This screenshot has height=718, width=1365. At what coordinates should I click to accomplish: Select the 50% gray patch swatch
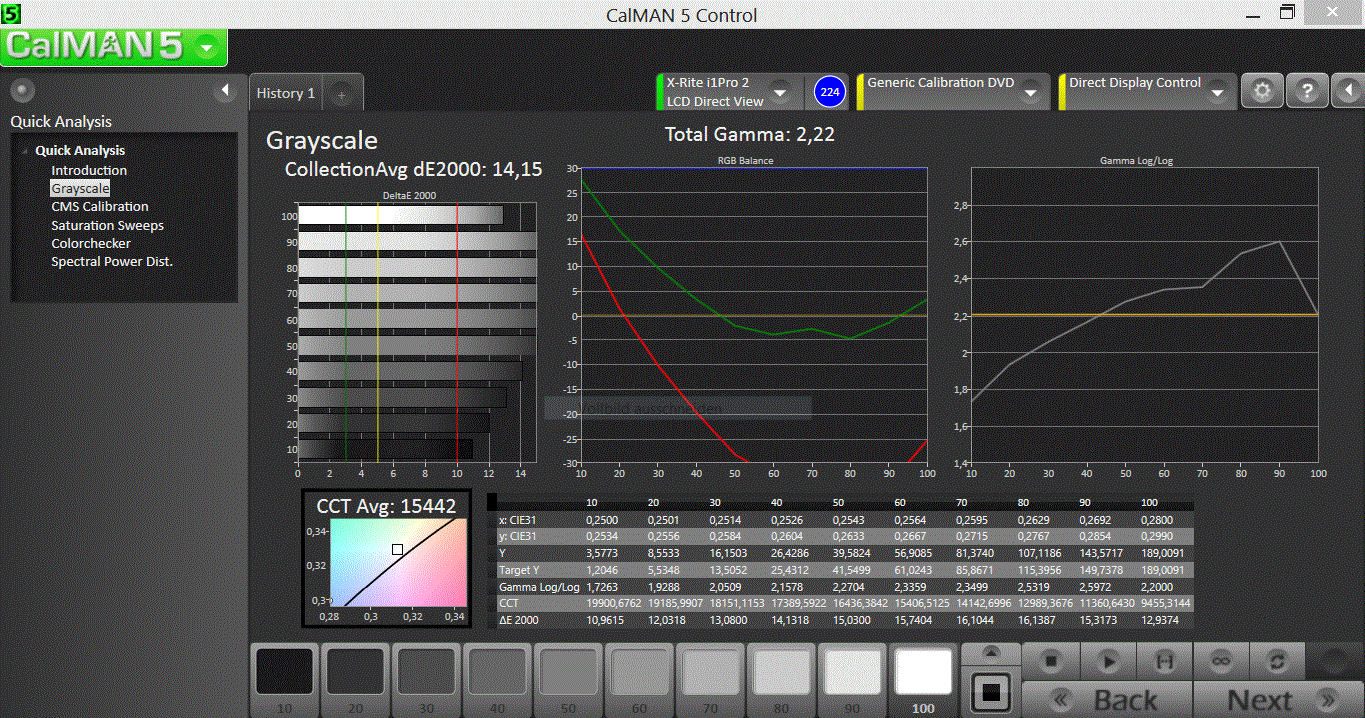tap(568, 672)
